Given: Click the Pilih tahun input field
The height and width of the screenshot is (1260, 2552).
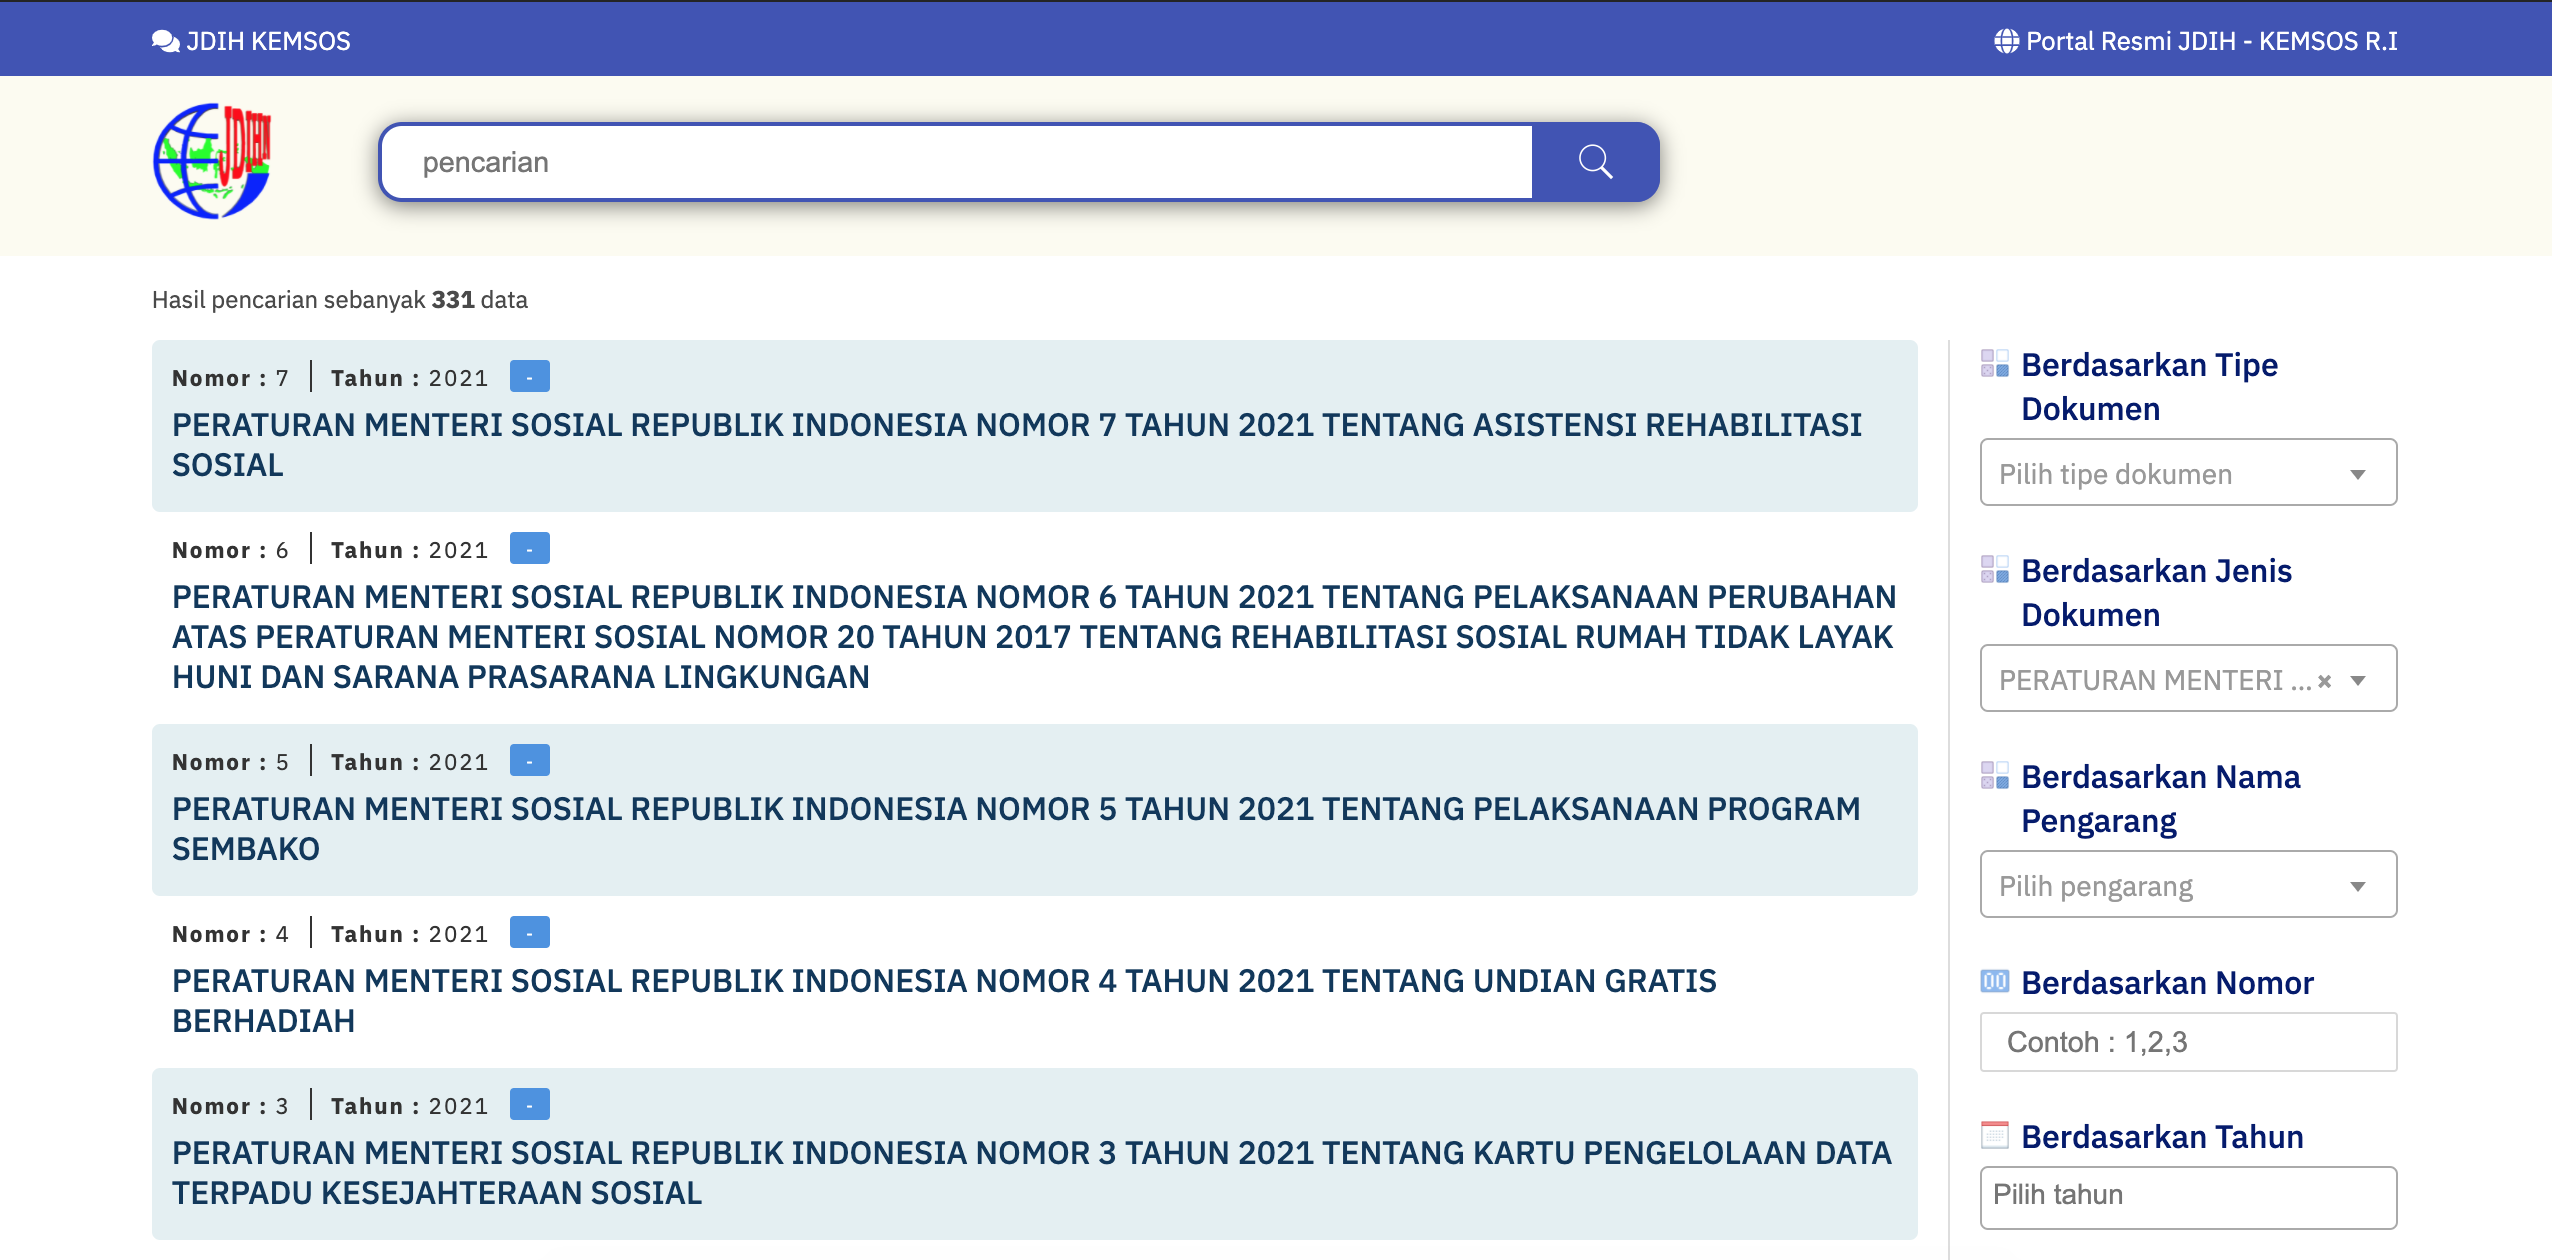Looking at the screenshot, I should pos(2188,1198).
